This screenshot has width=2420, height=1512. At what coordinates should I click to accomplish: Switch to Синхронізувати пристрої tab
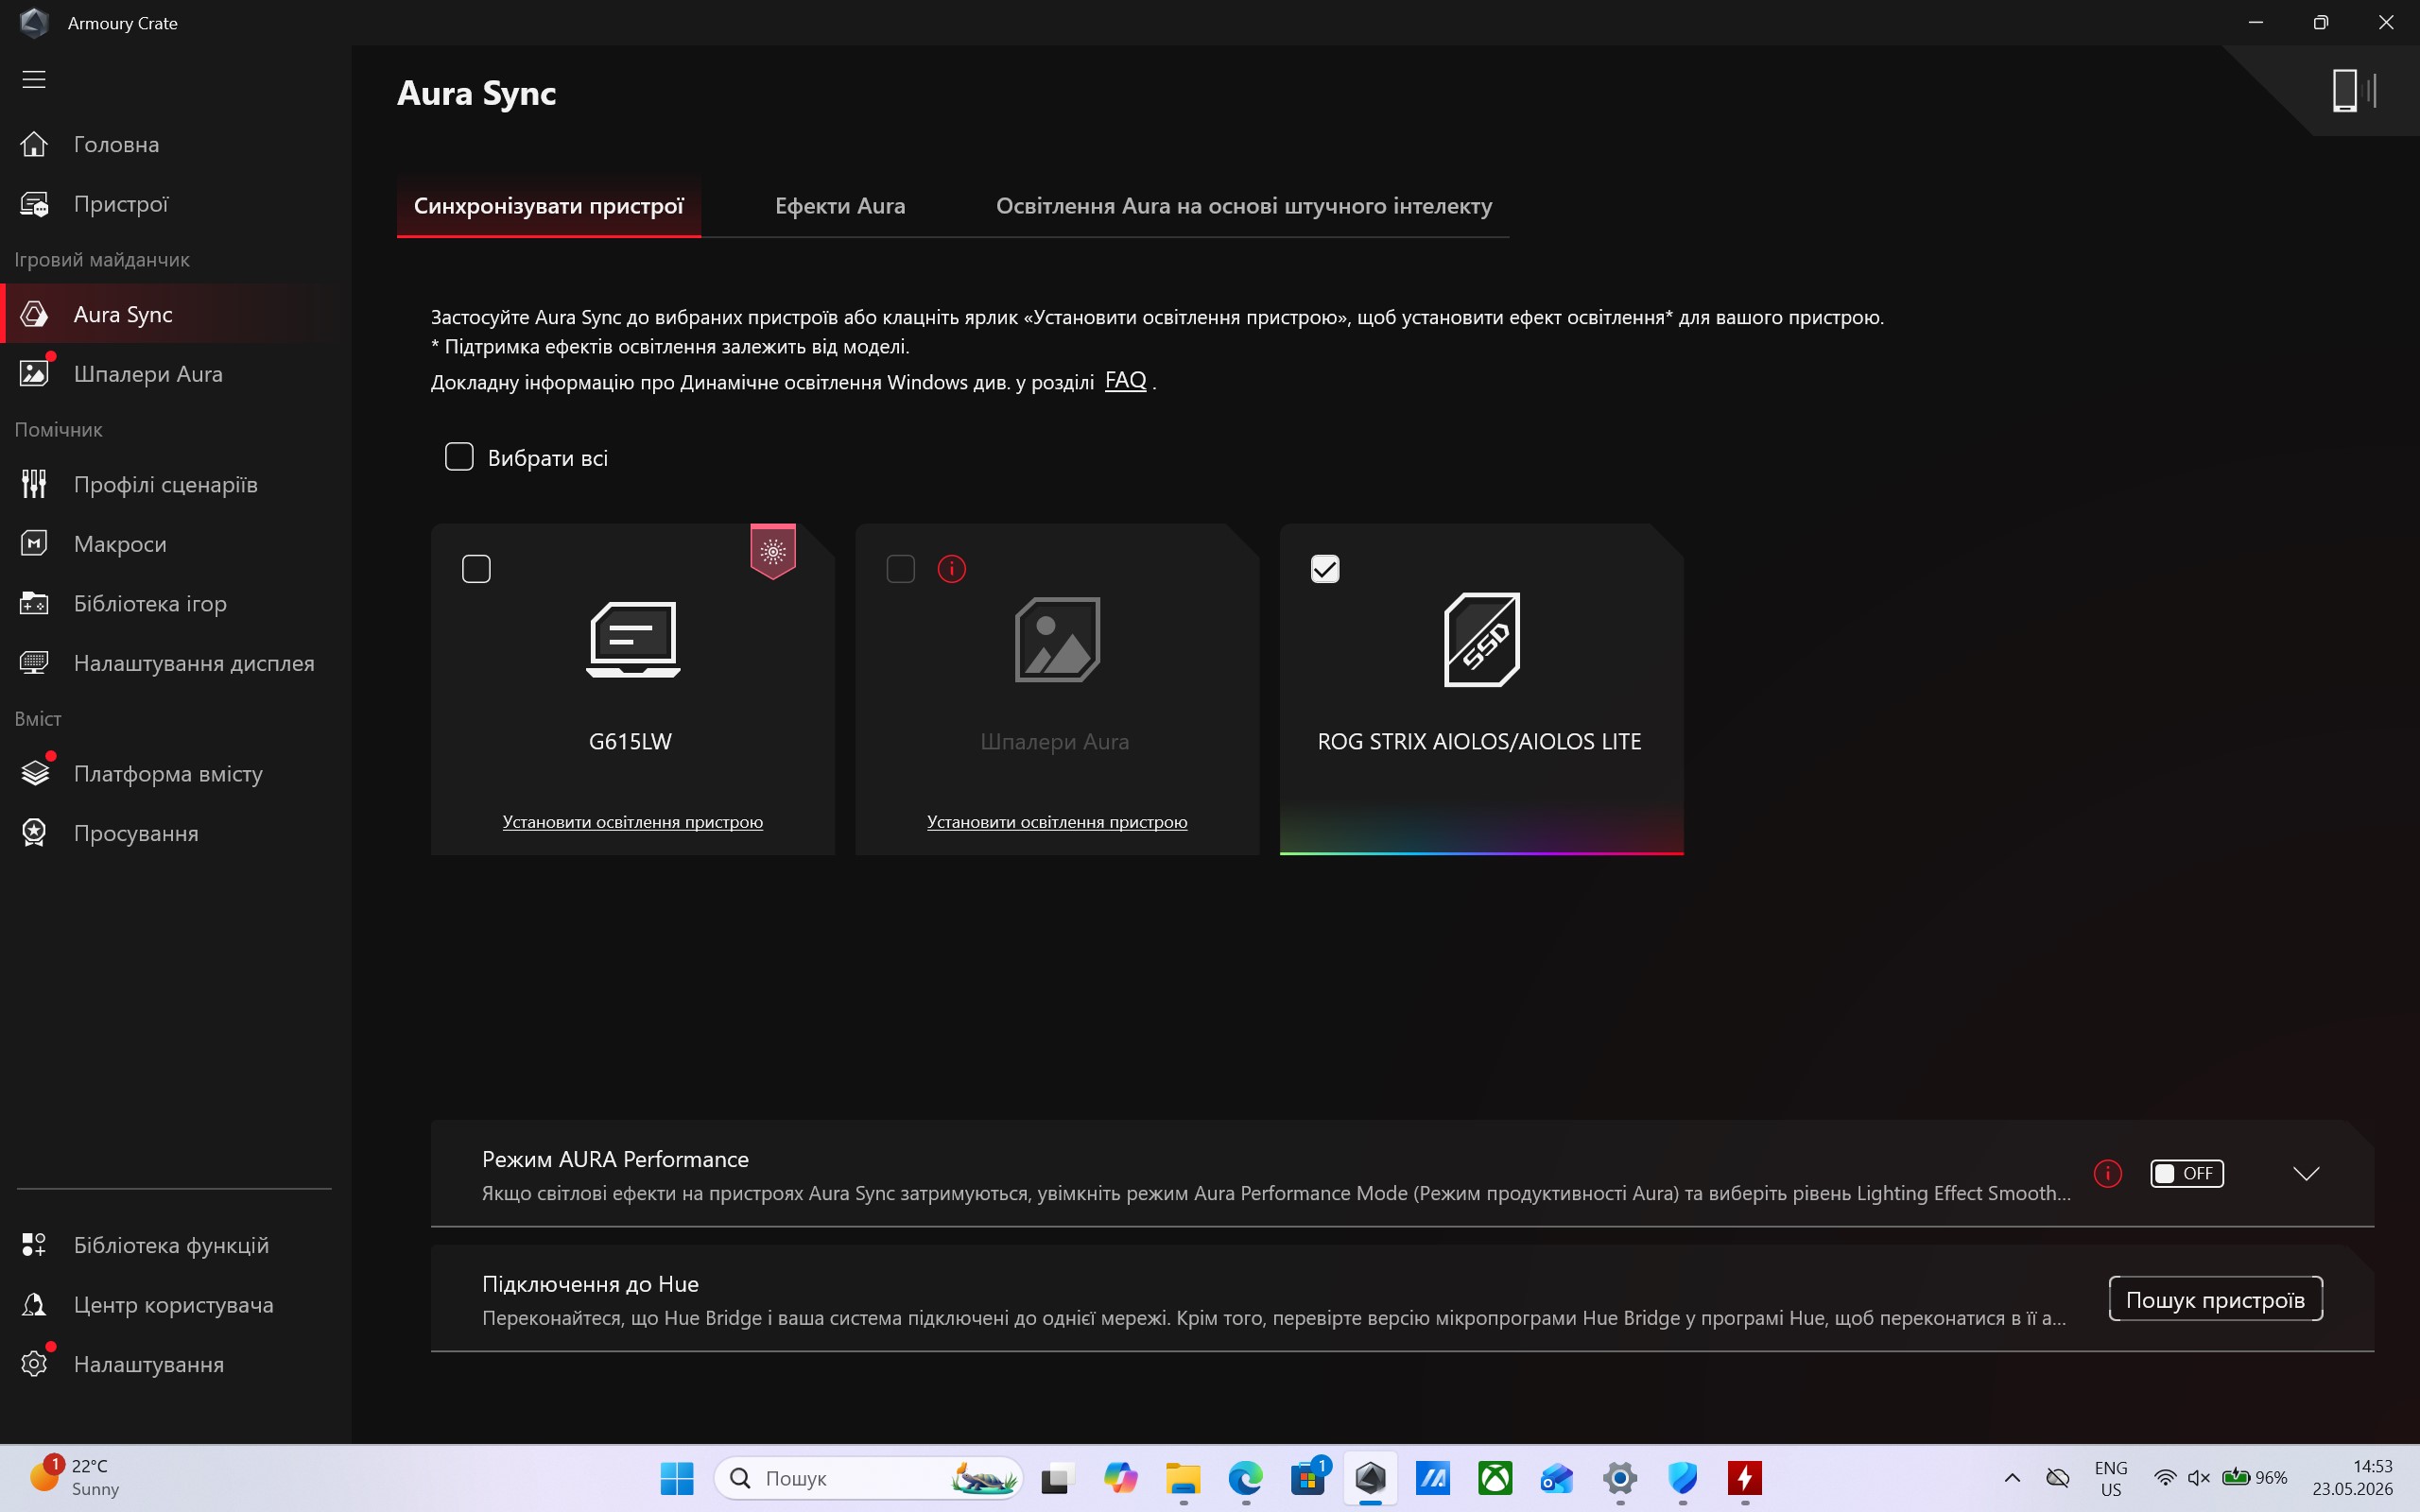tap(548, 206)
